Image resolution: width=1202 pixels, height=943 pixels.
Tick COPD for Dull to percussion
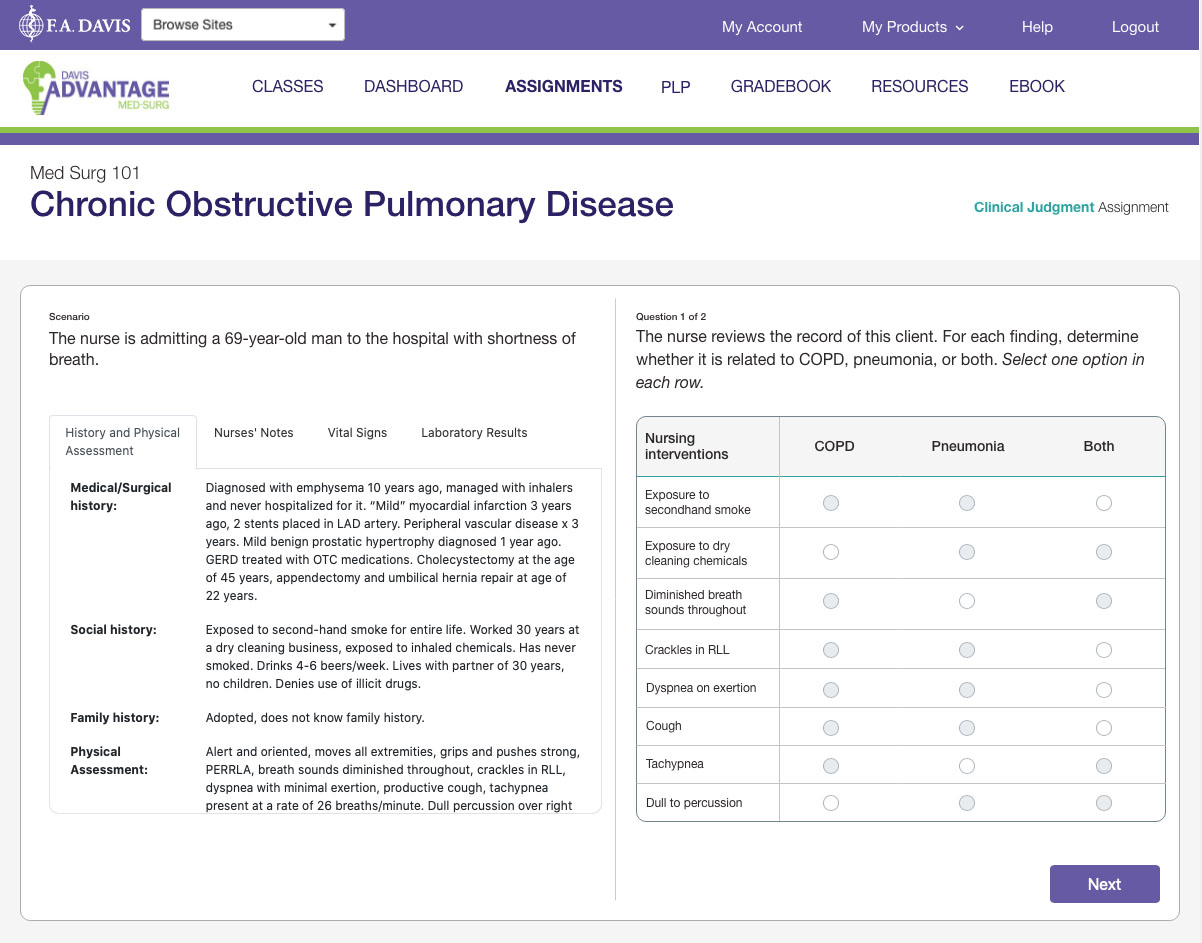tap(831, 803)
